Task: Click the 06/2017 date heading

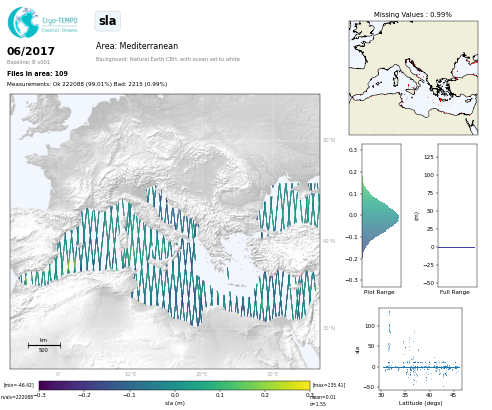Action: click(31, 51)
